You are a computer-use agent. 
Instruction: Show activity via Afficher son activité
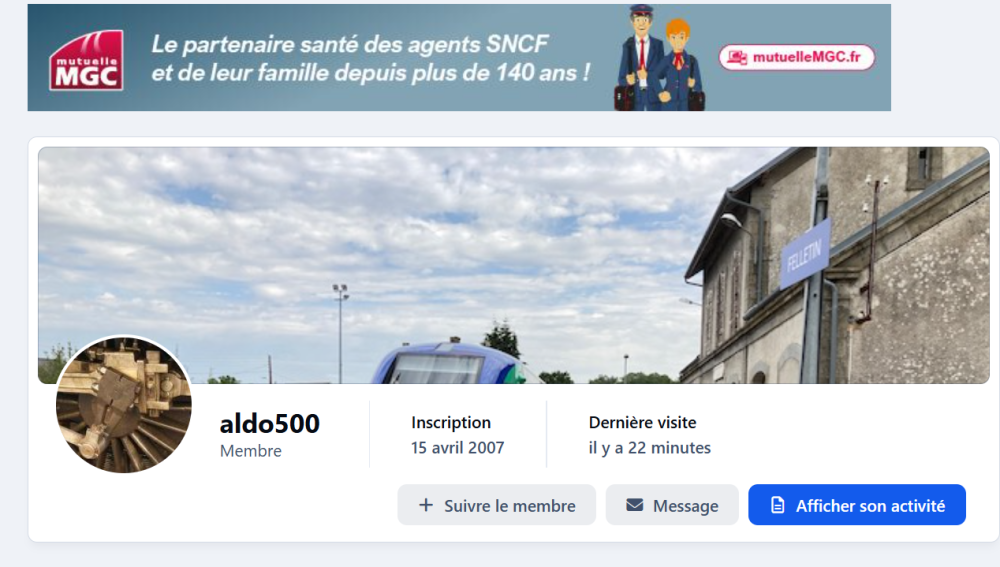tap(857, 504)
